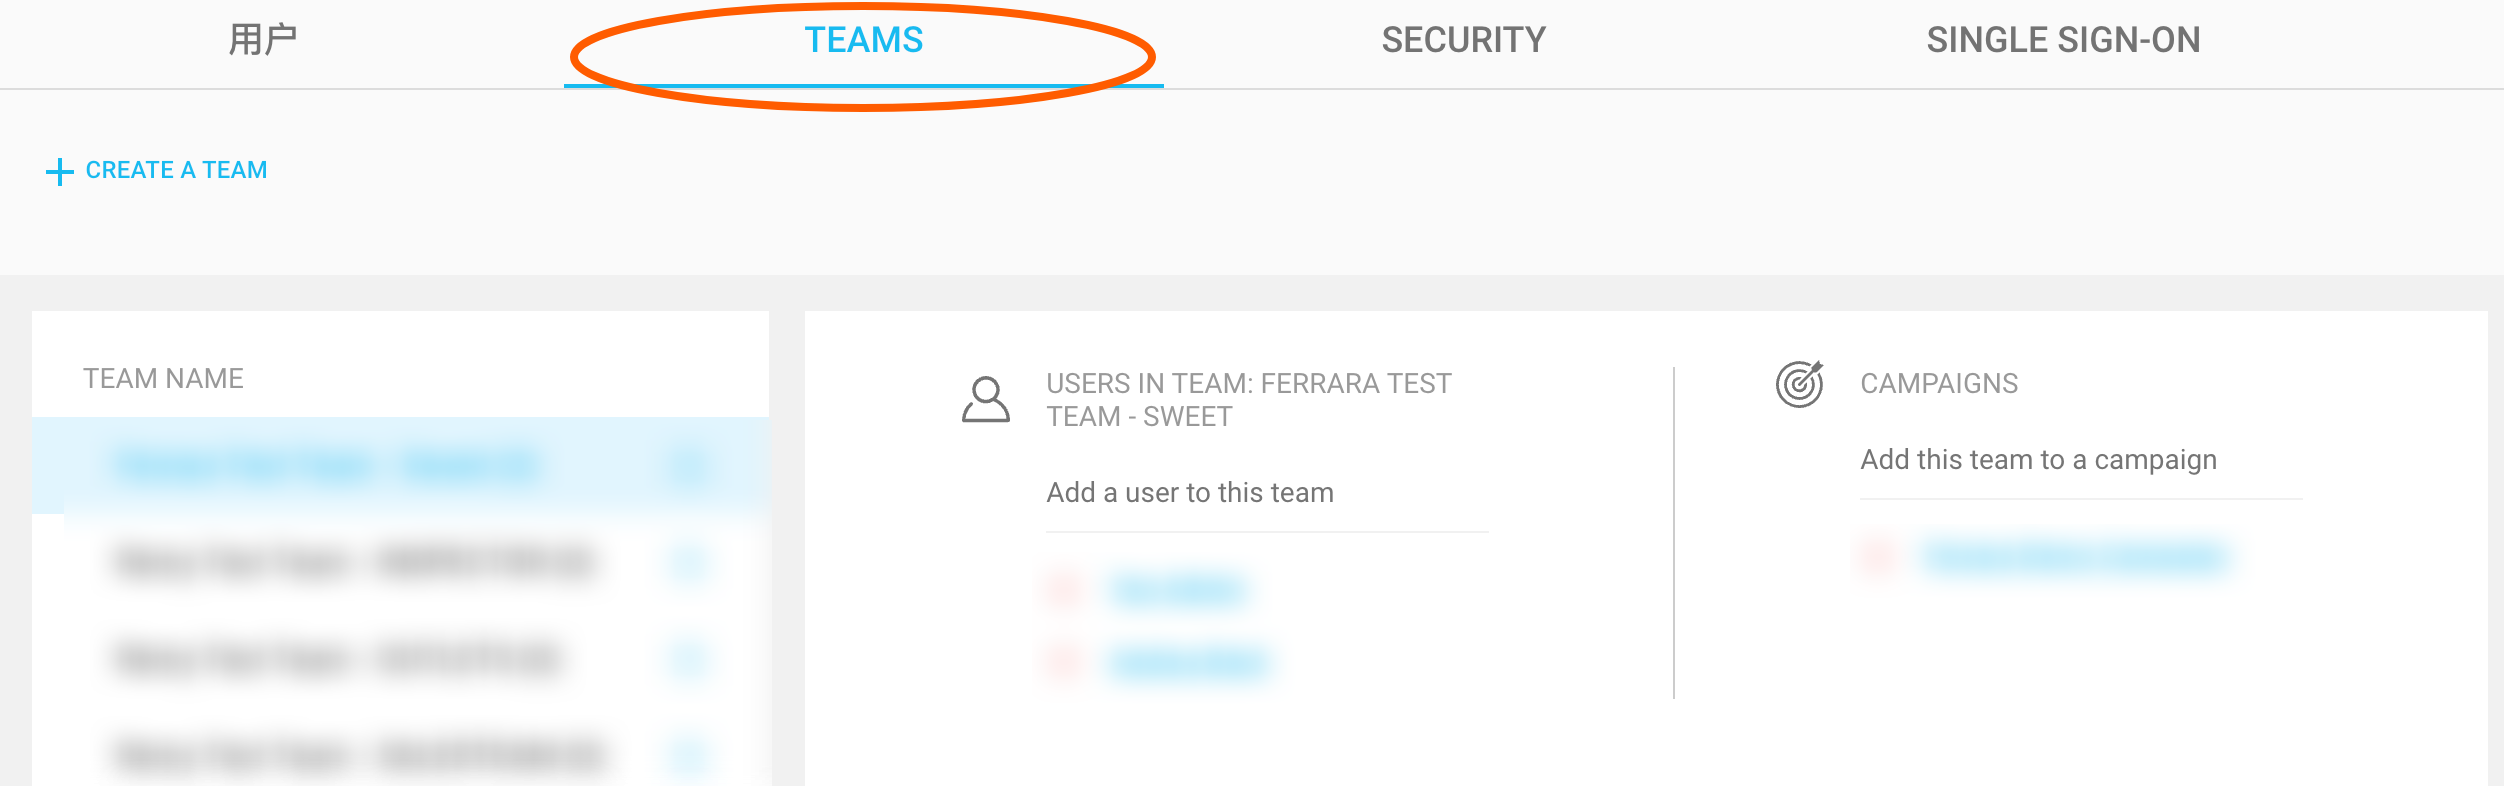Image resolution: width=2504 pixels, height=786 pixels.
Task: Click the target icon beside Campaigns
Action: 1799,384
